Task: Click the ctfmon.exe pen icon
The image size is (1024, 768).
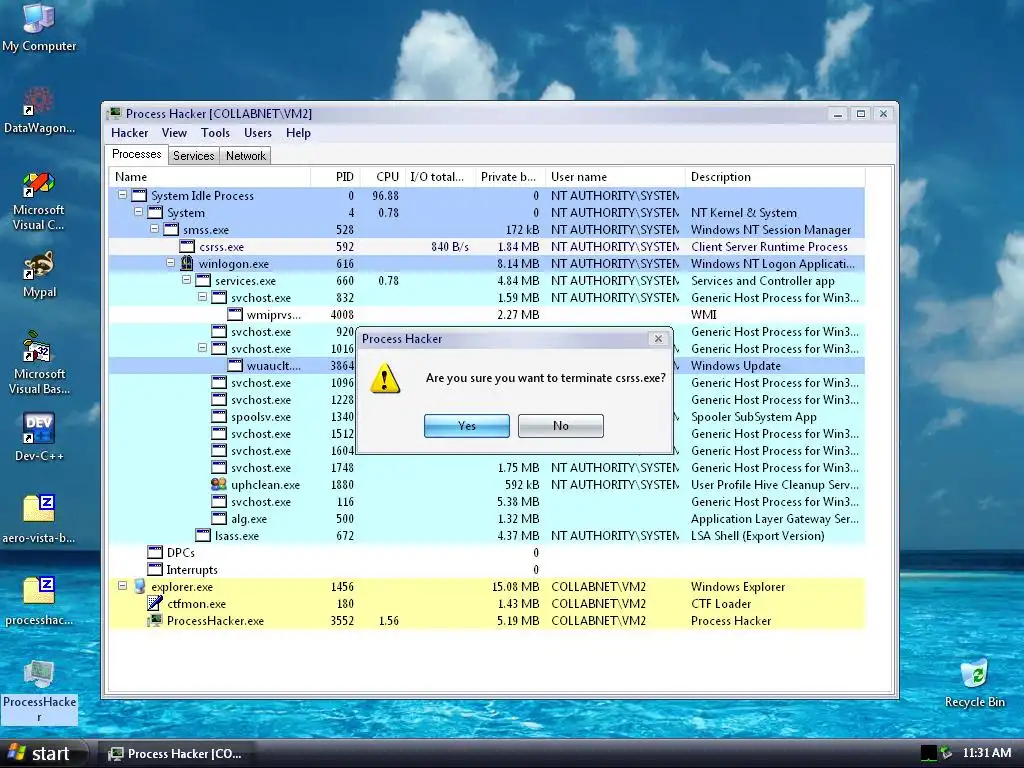Action: pos(155,603)
